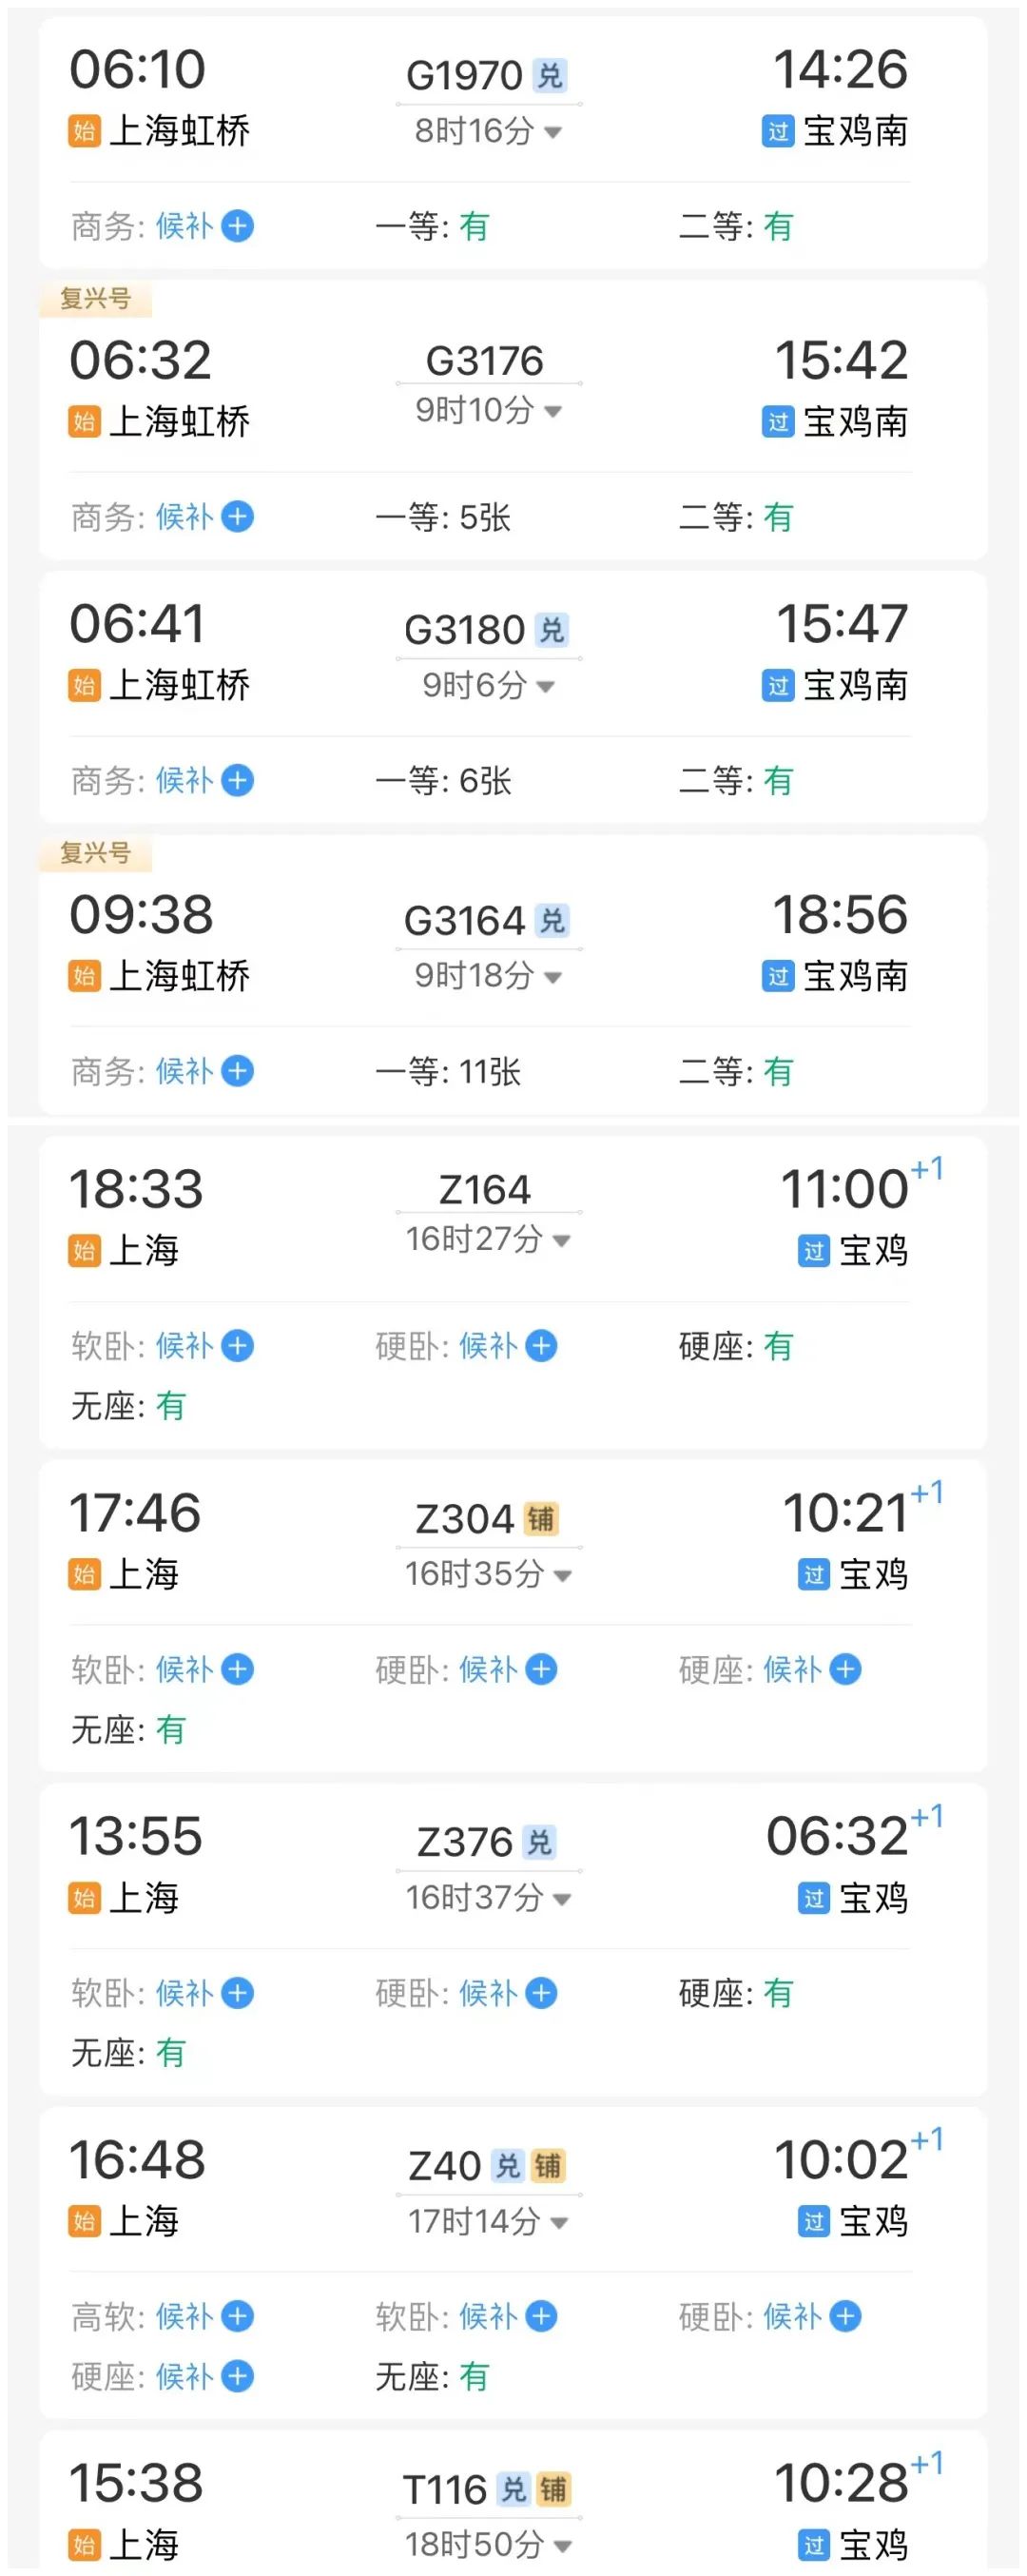The image size is (1027, 2576).
Task: Choose G3180 second class available seat
Action: point(778,781)
